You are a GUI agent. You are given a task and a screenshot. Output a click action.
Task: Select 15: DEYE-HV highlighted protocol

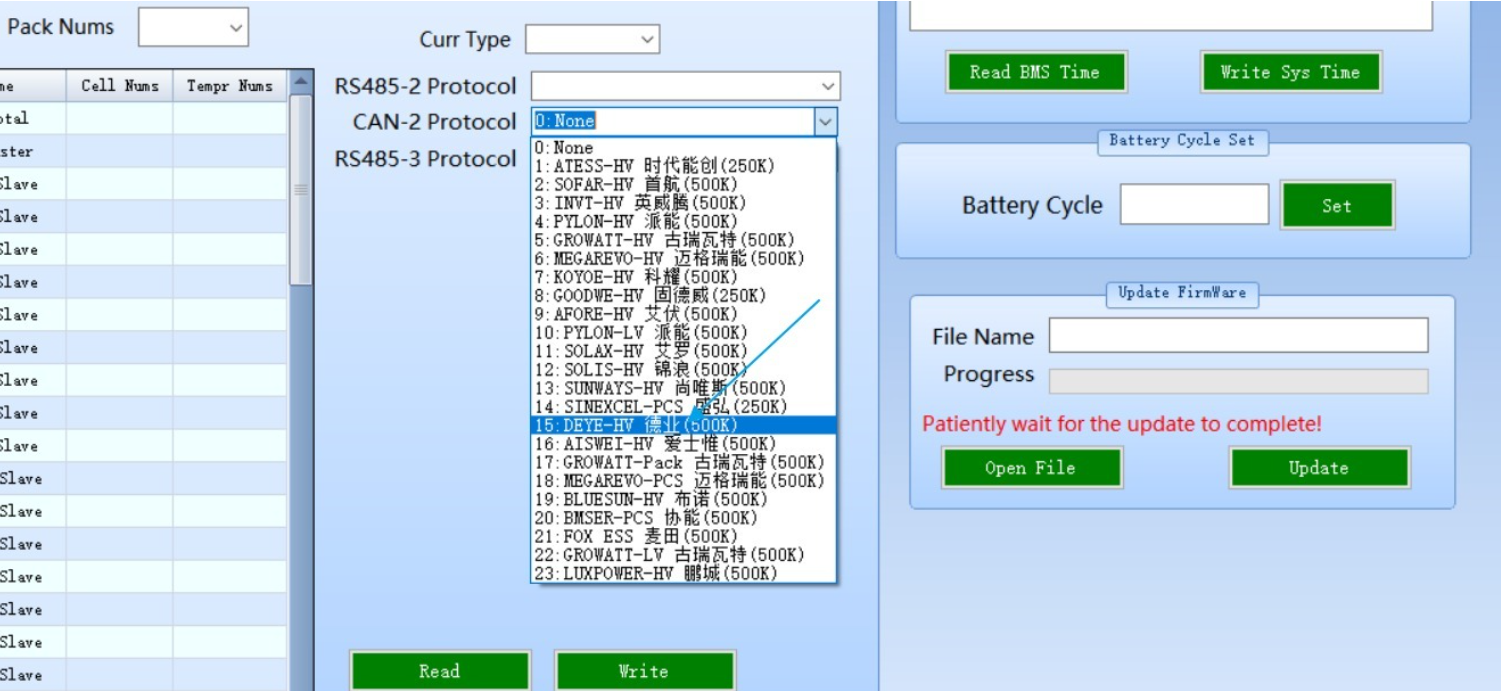click(683, 425)
